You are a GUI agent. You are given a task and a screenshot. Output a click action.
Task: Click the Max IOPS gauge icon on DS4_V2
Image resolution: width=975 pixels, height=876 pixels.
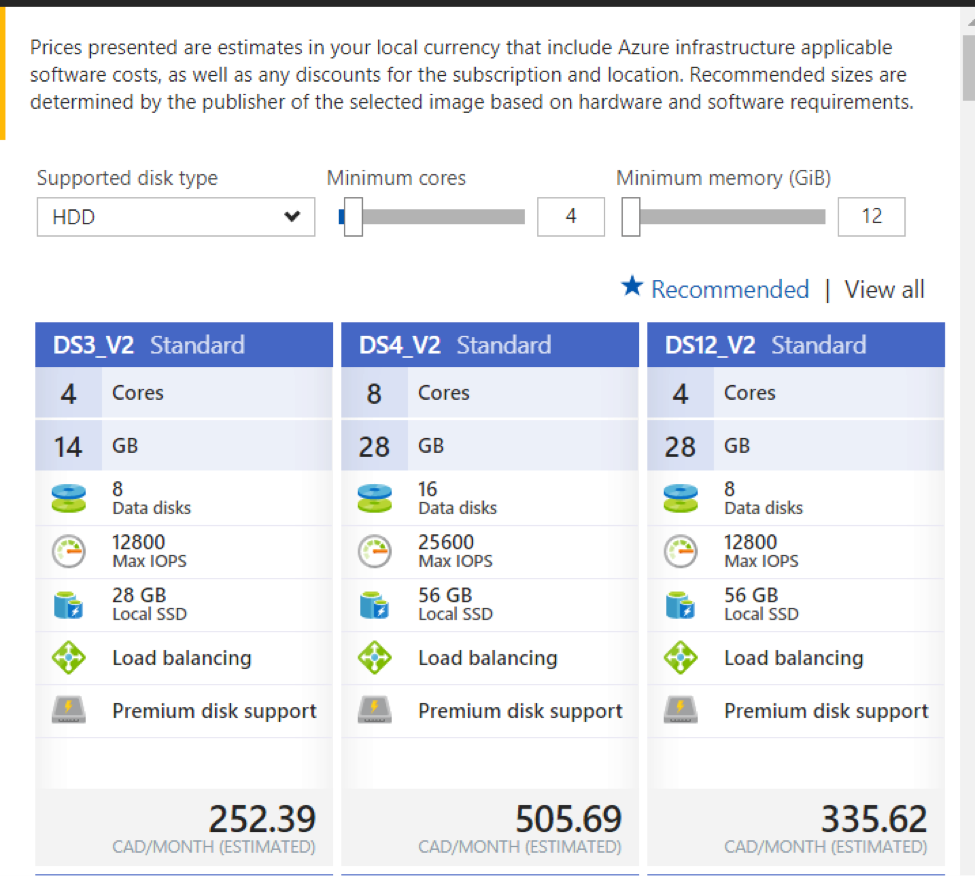coord(374,550)
